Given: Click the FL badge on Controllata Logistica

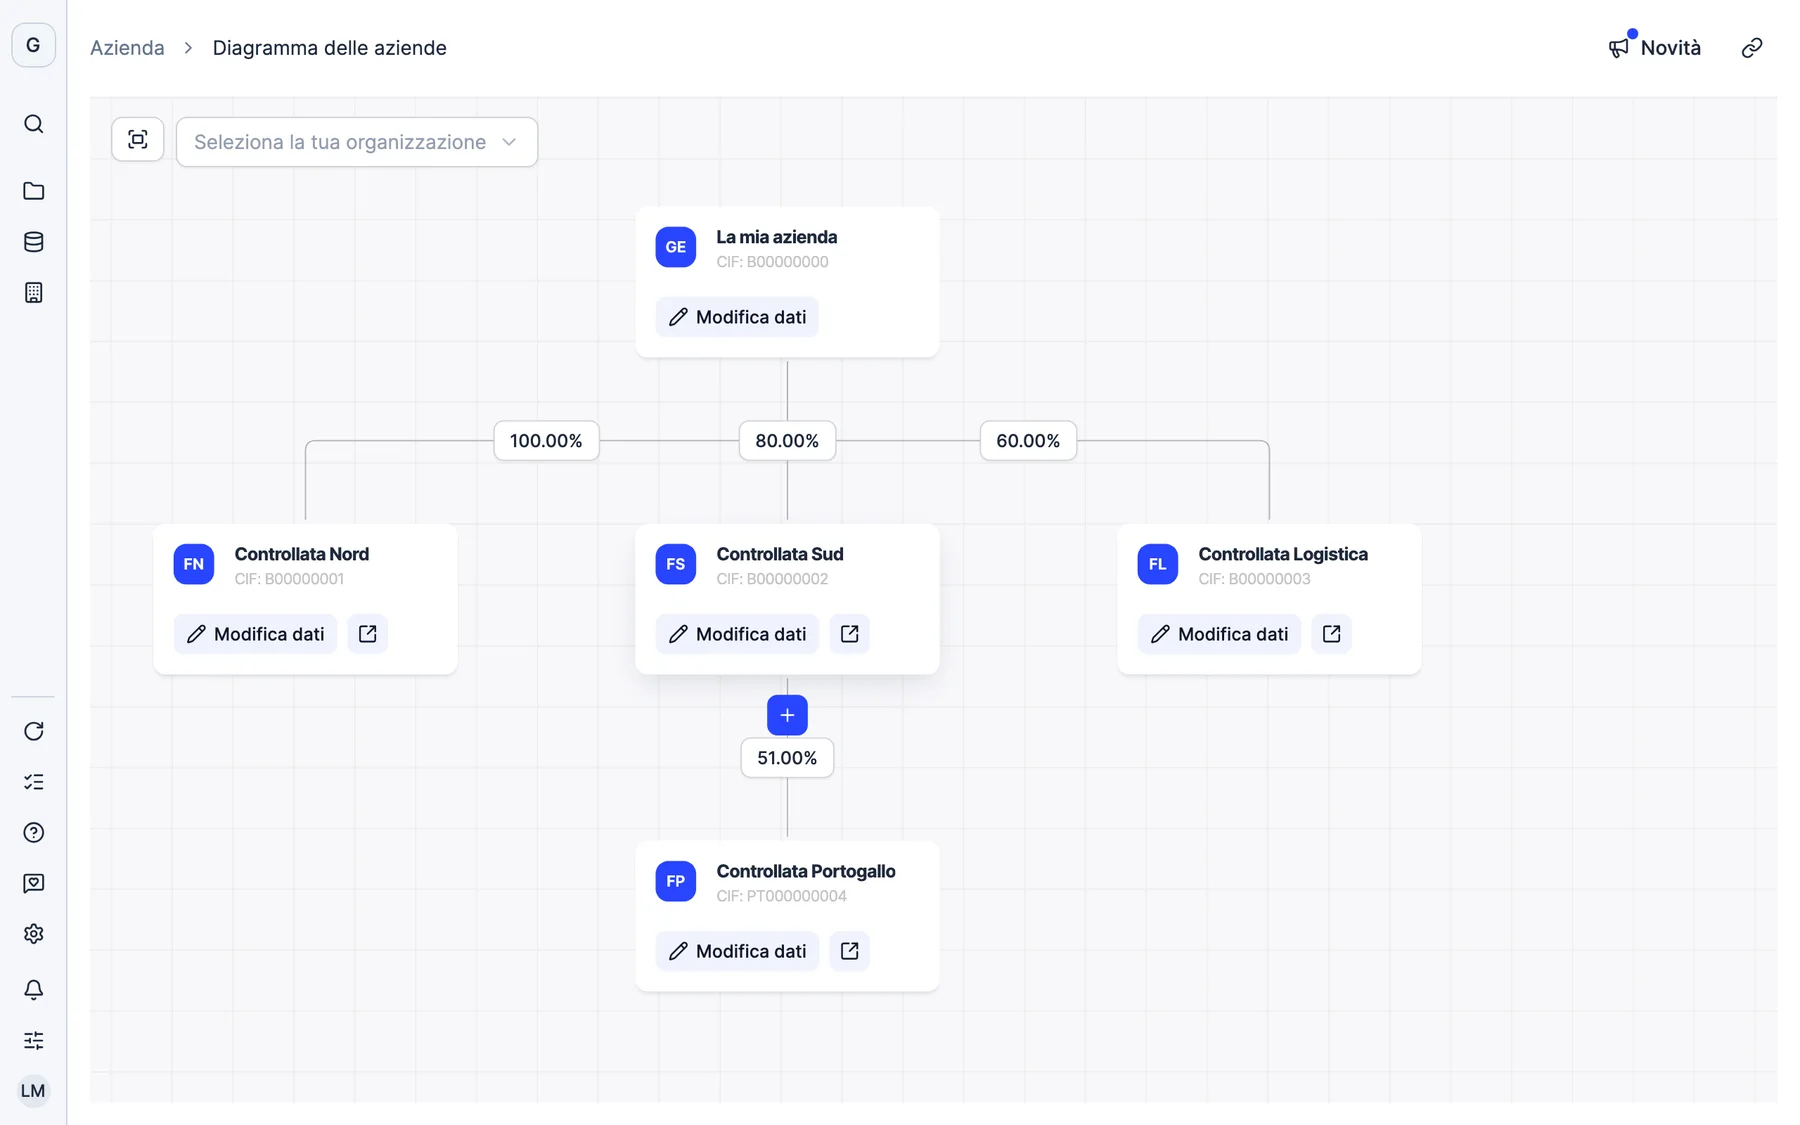Looking at the screenshot, I should point(1158,564).
